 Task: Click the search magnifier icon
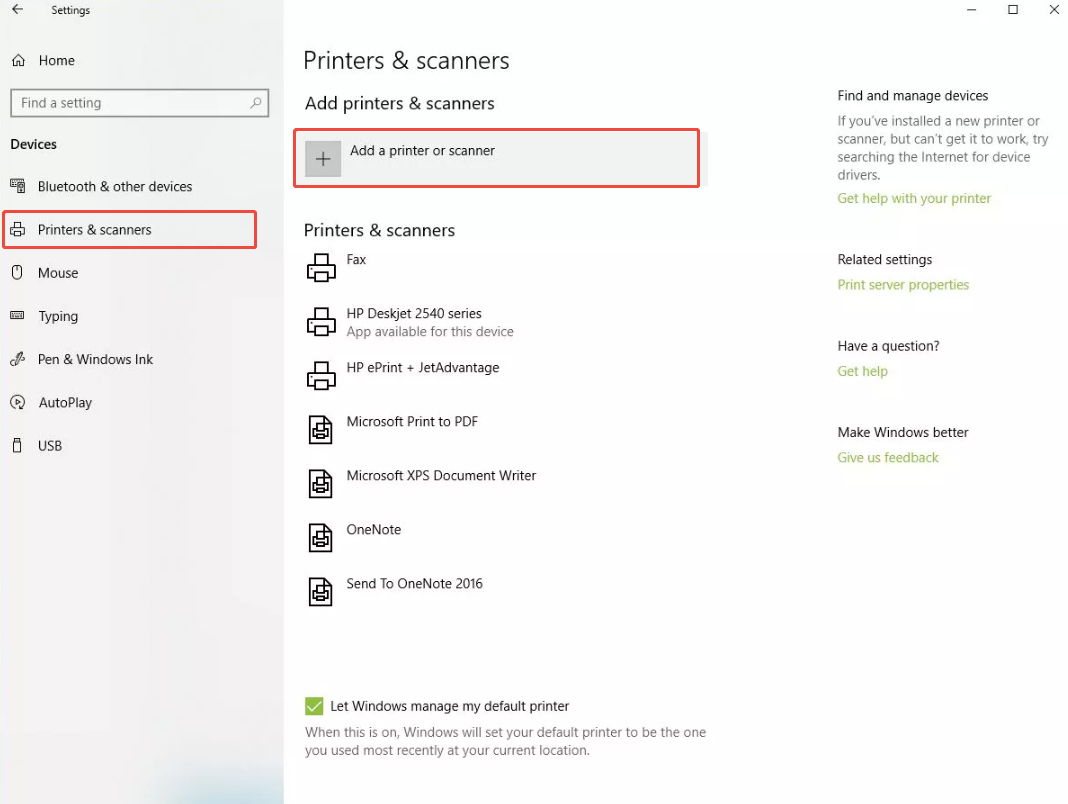click(256, 103)
